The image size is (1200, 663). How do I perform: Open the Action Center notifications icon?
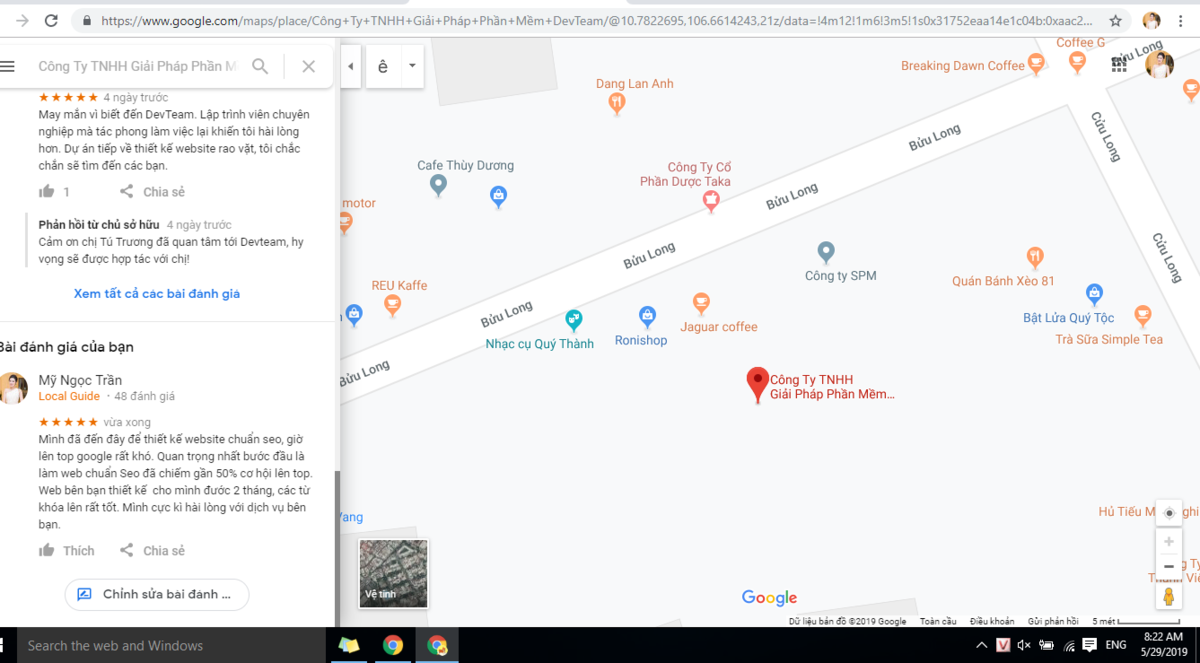(1090, 645)
